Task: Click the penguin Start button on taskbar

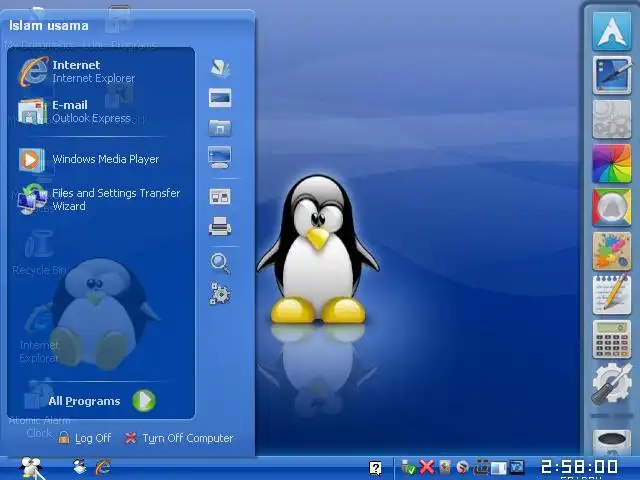Action: pyautogui.click(x=33, y=468)
